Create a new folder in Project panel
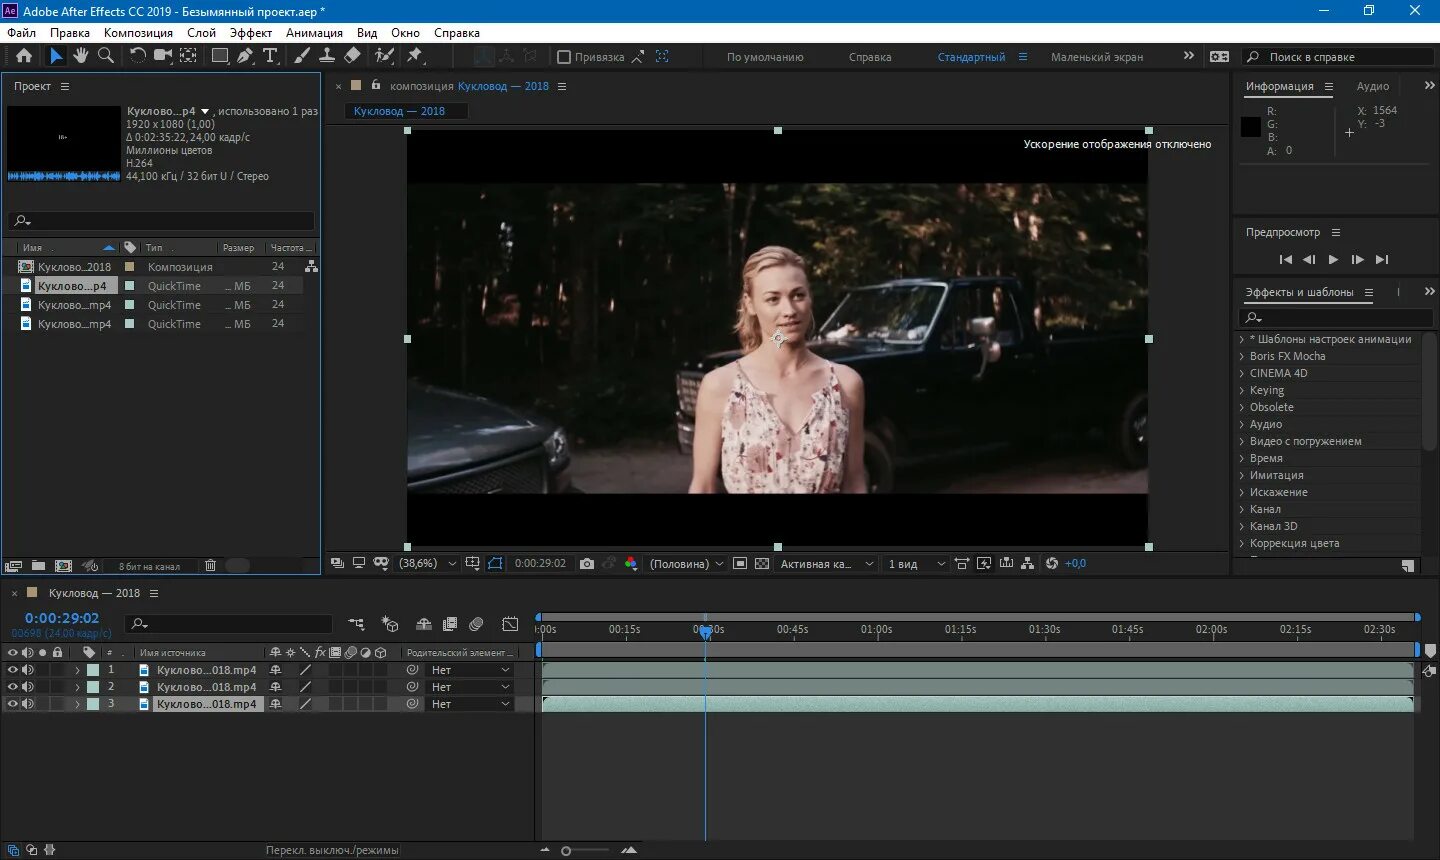 38,566
